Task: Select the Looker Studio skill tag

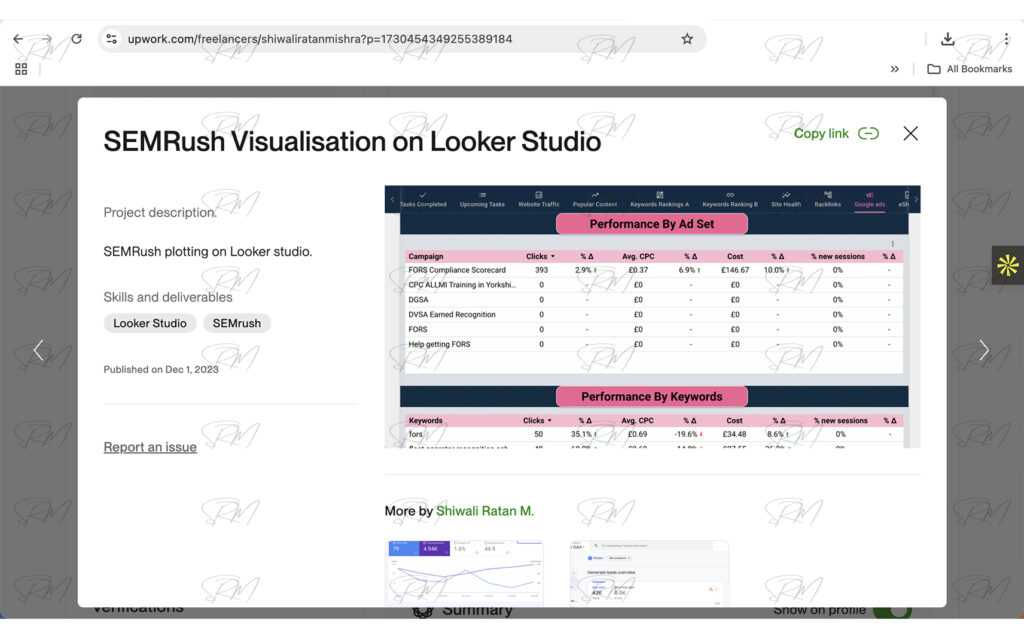Action: (150, 323)
